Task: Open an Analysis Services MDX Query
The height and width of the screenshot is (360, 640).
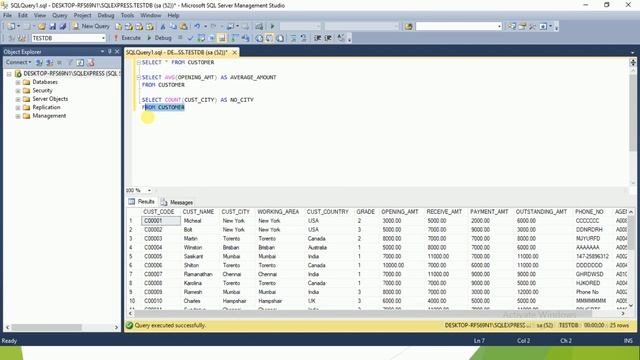Action: point(129,26)
